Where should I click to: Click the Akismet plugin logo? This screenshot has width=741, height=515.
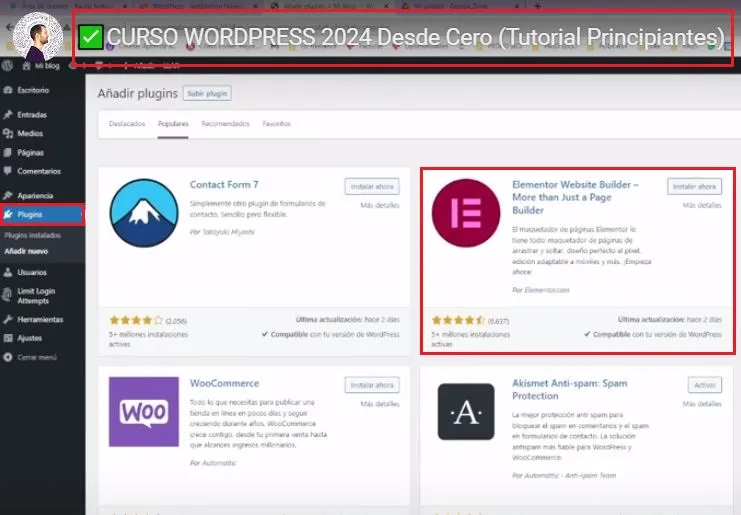click(x=466, y=412)
